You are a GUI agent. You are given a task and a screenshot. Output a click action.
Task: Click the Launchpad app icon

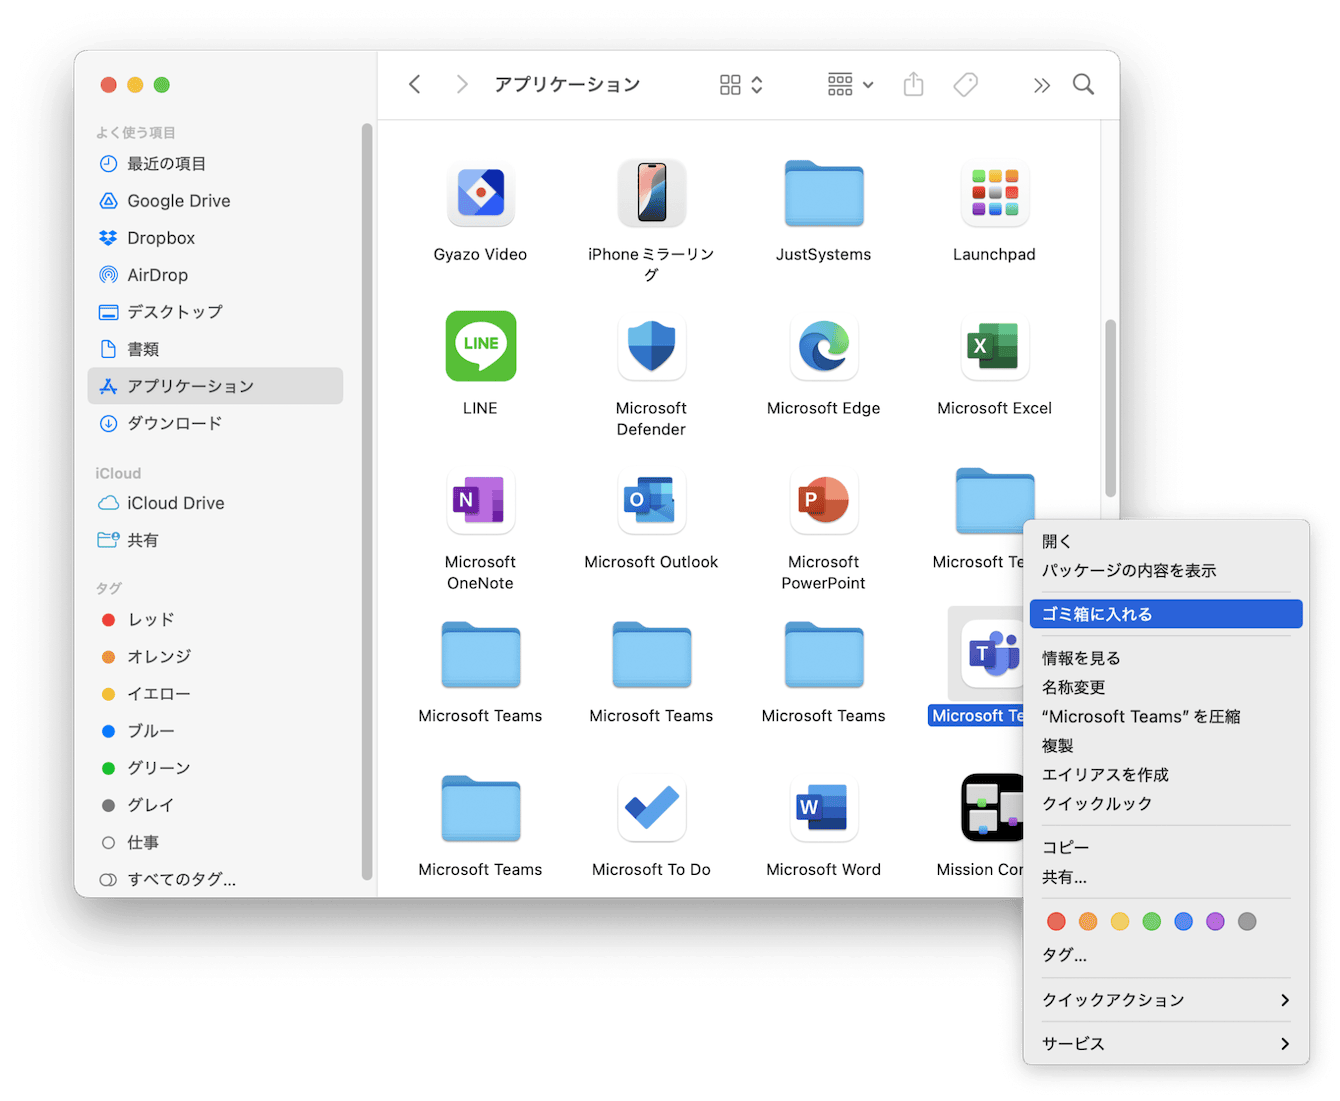(x=994, y=192)
